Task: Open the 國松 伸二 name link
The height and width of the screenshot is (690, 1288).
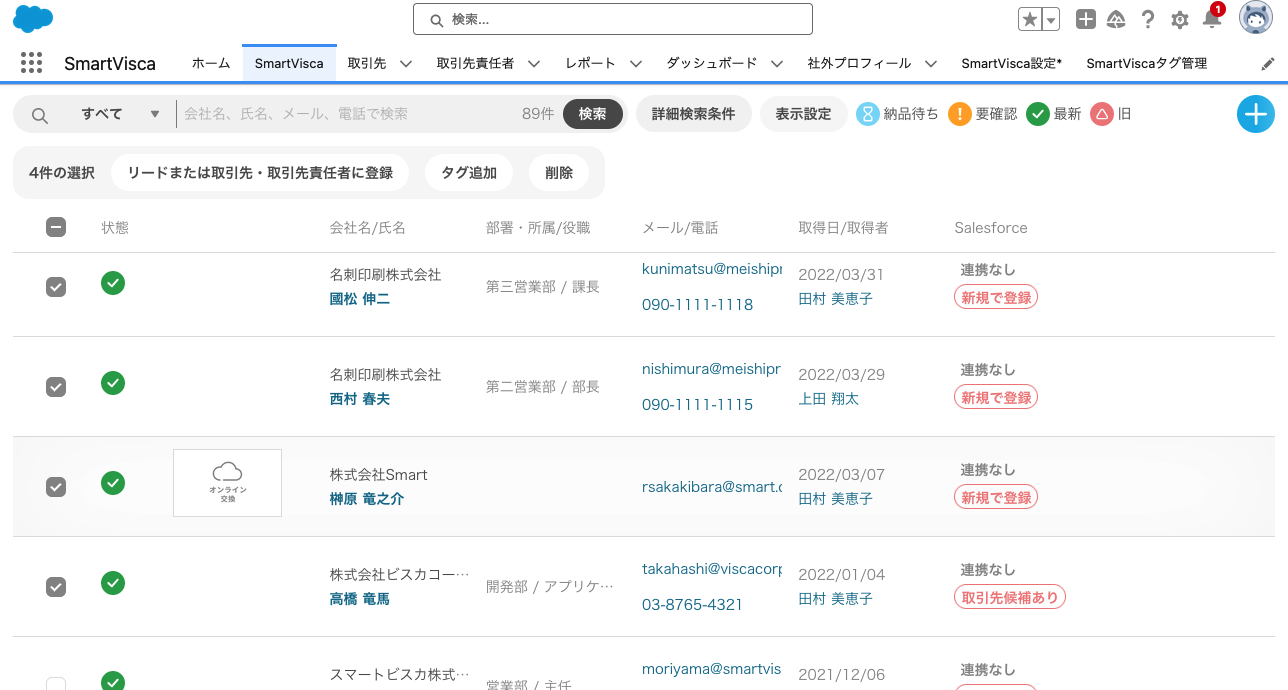Action: tap(360, 299)
